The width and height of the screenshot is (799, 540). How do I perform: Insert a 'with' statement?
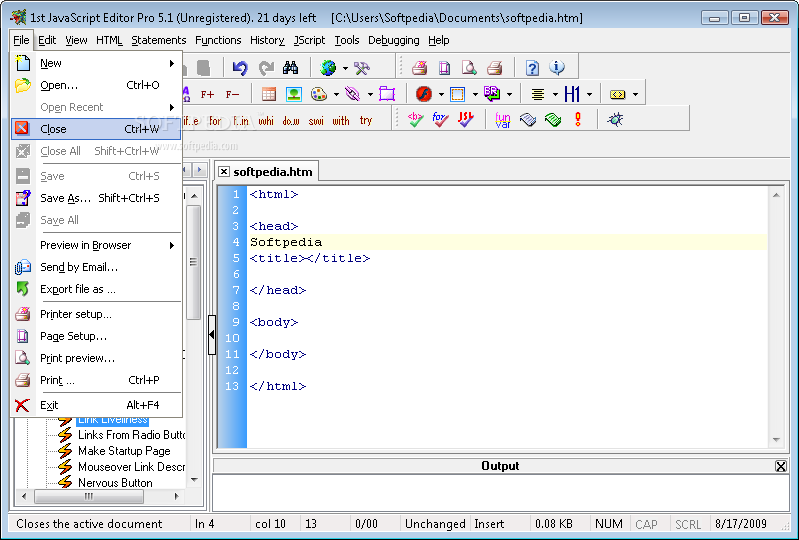click(x=341, y=121)
